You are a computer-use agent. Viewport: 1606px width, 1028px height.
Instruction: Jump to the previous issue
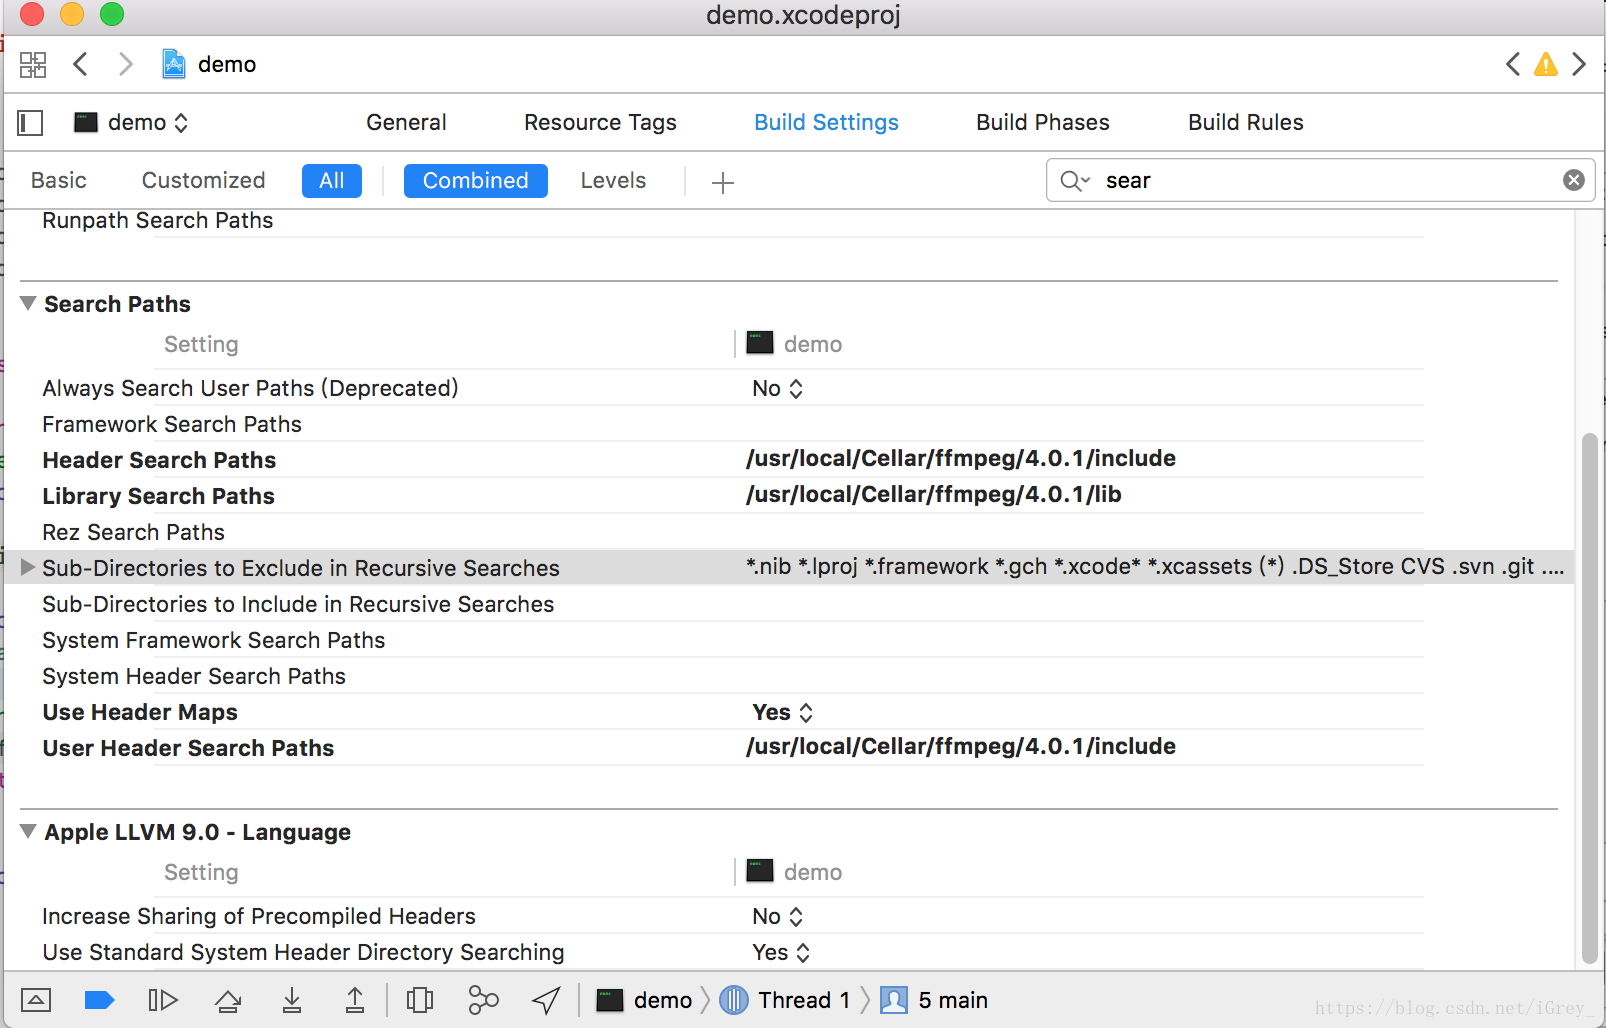pyautogui.click(x=1513, y=64)
